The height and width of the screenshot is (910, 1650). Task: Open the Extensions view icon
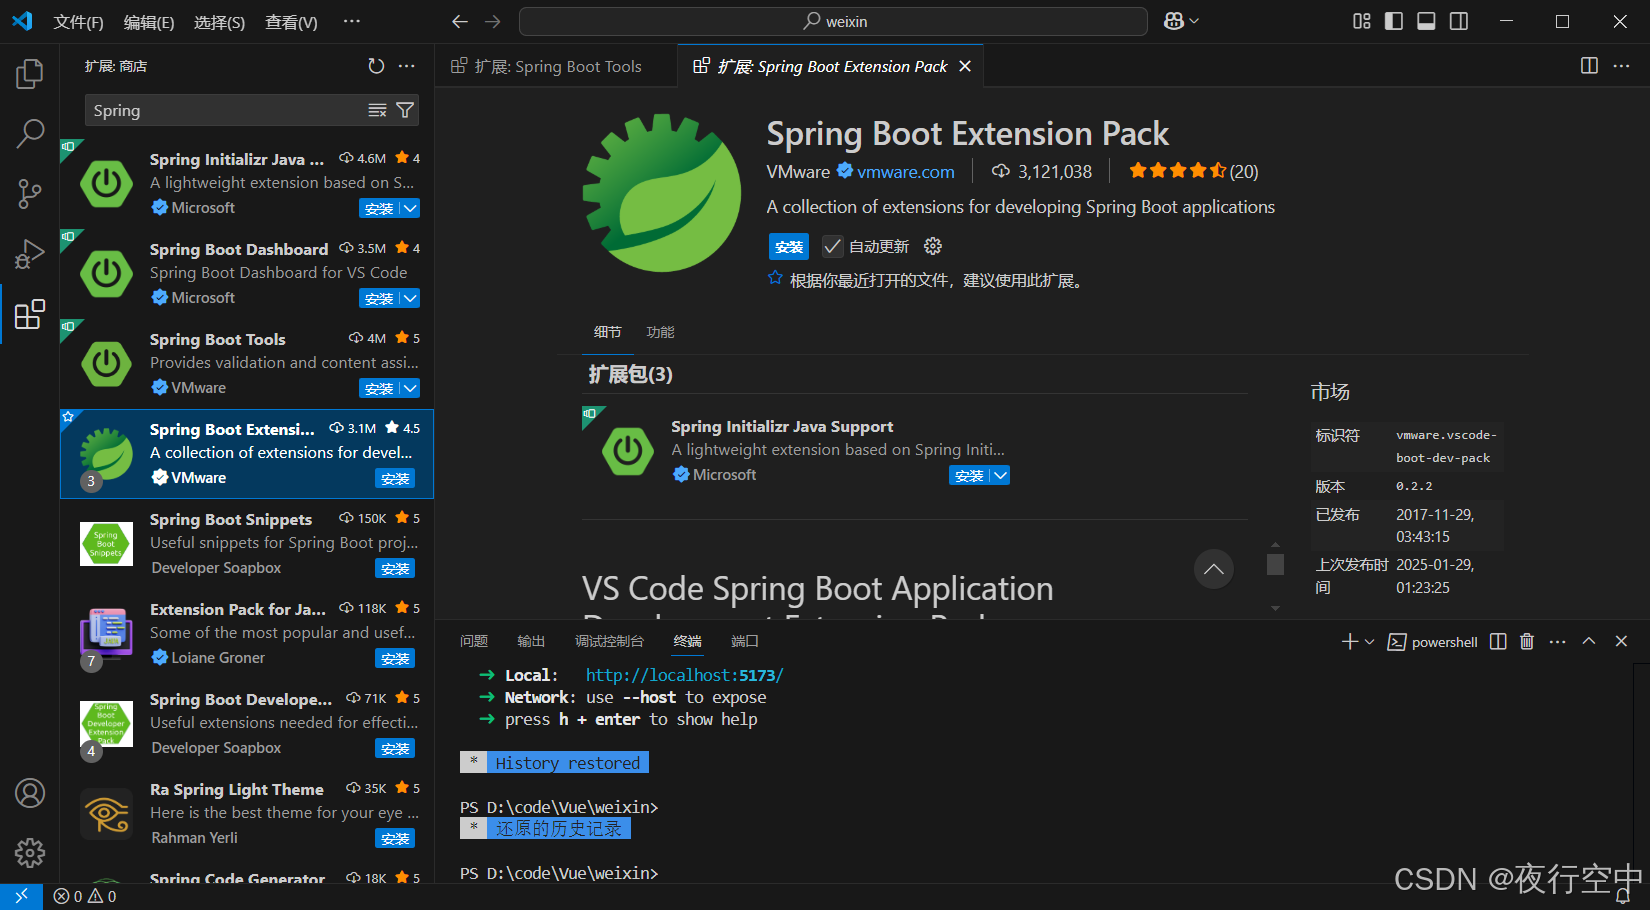30,314
